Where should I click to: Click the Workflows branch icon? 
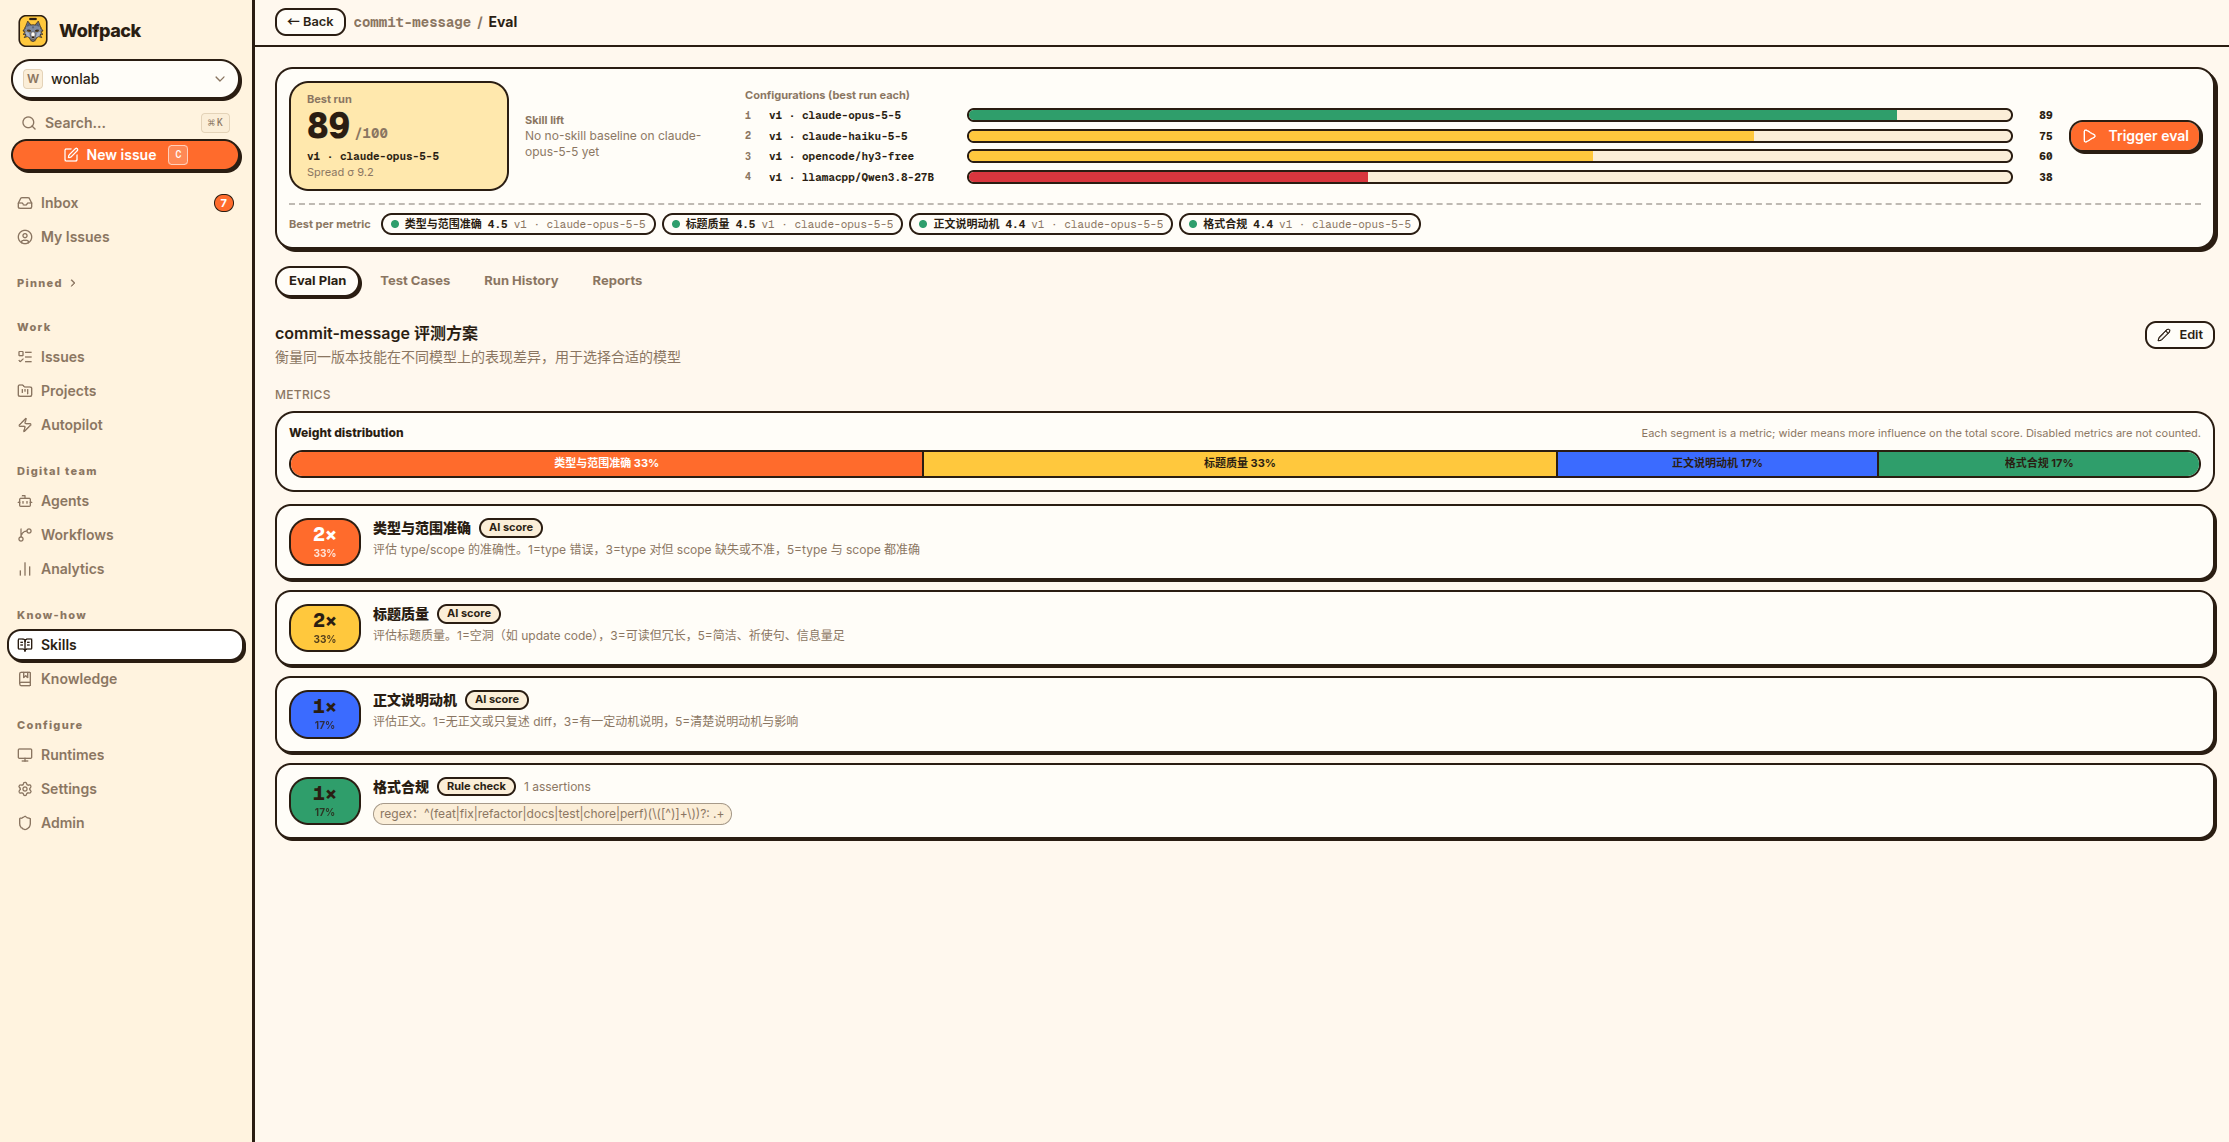[x=25, y=535]
